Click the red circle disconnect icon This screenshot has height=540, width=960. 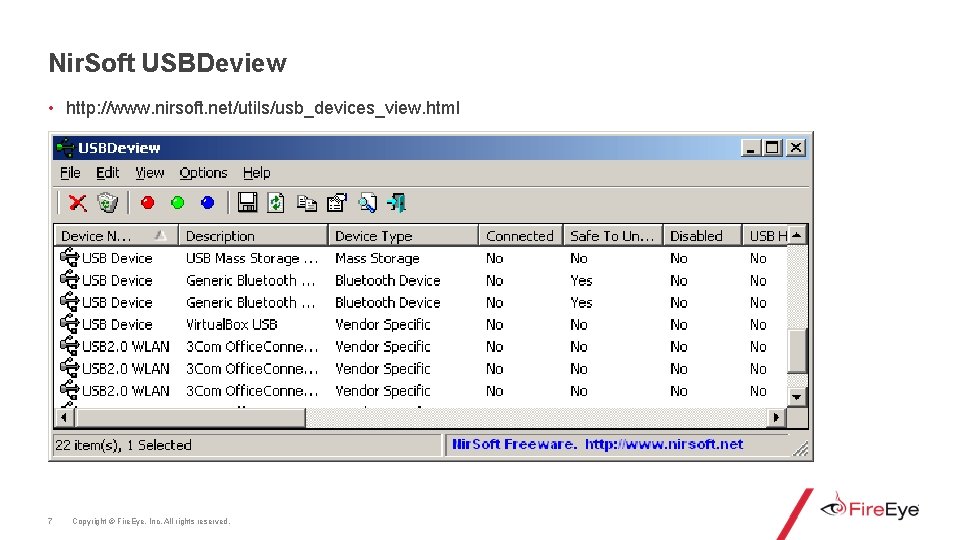(x=148, y=203)
